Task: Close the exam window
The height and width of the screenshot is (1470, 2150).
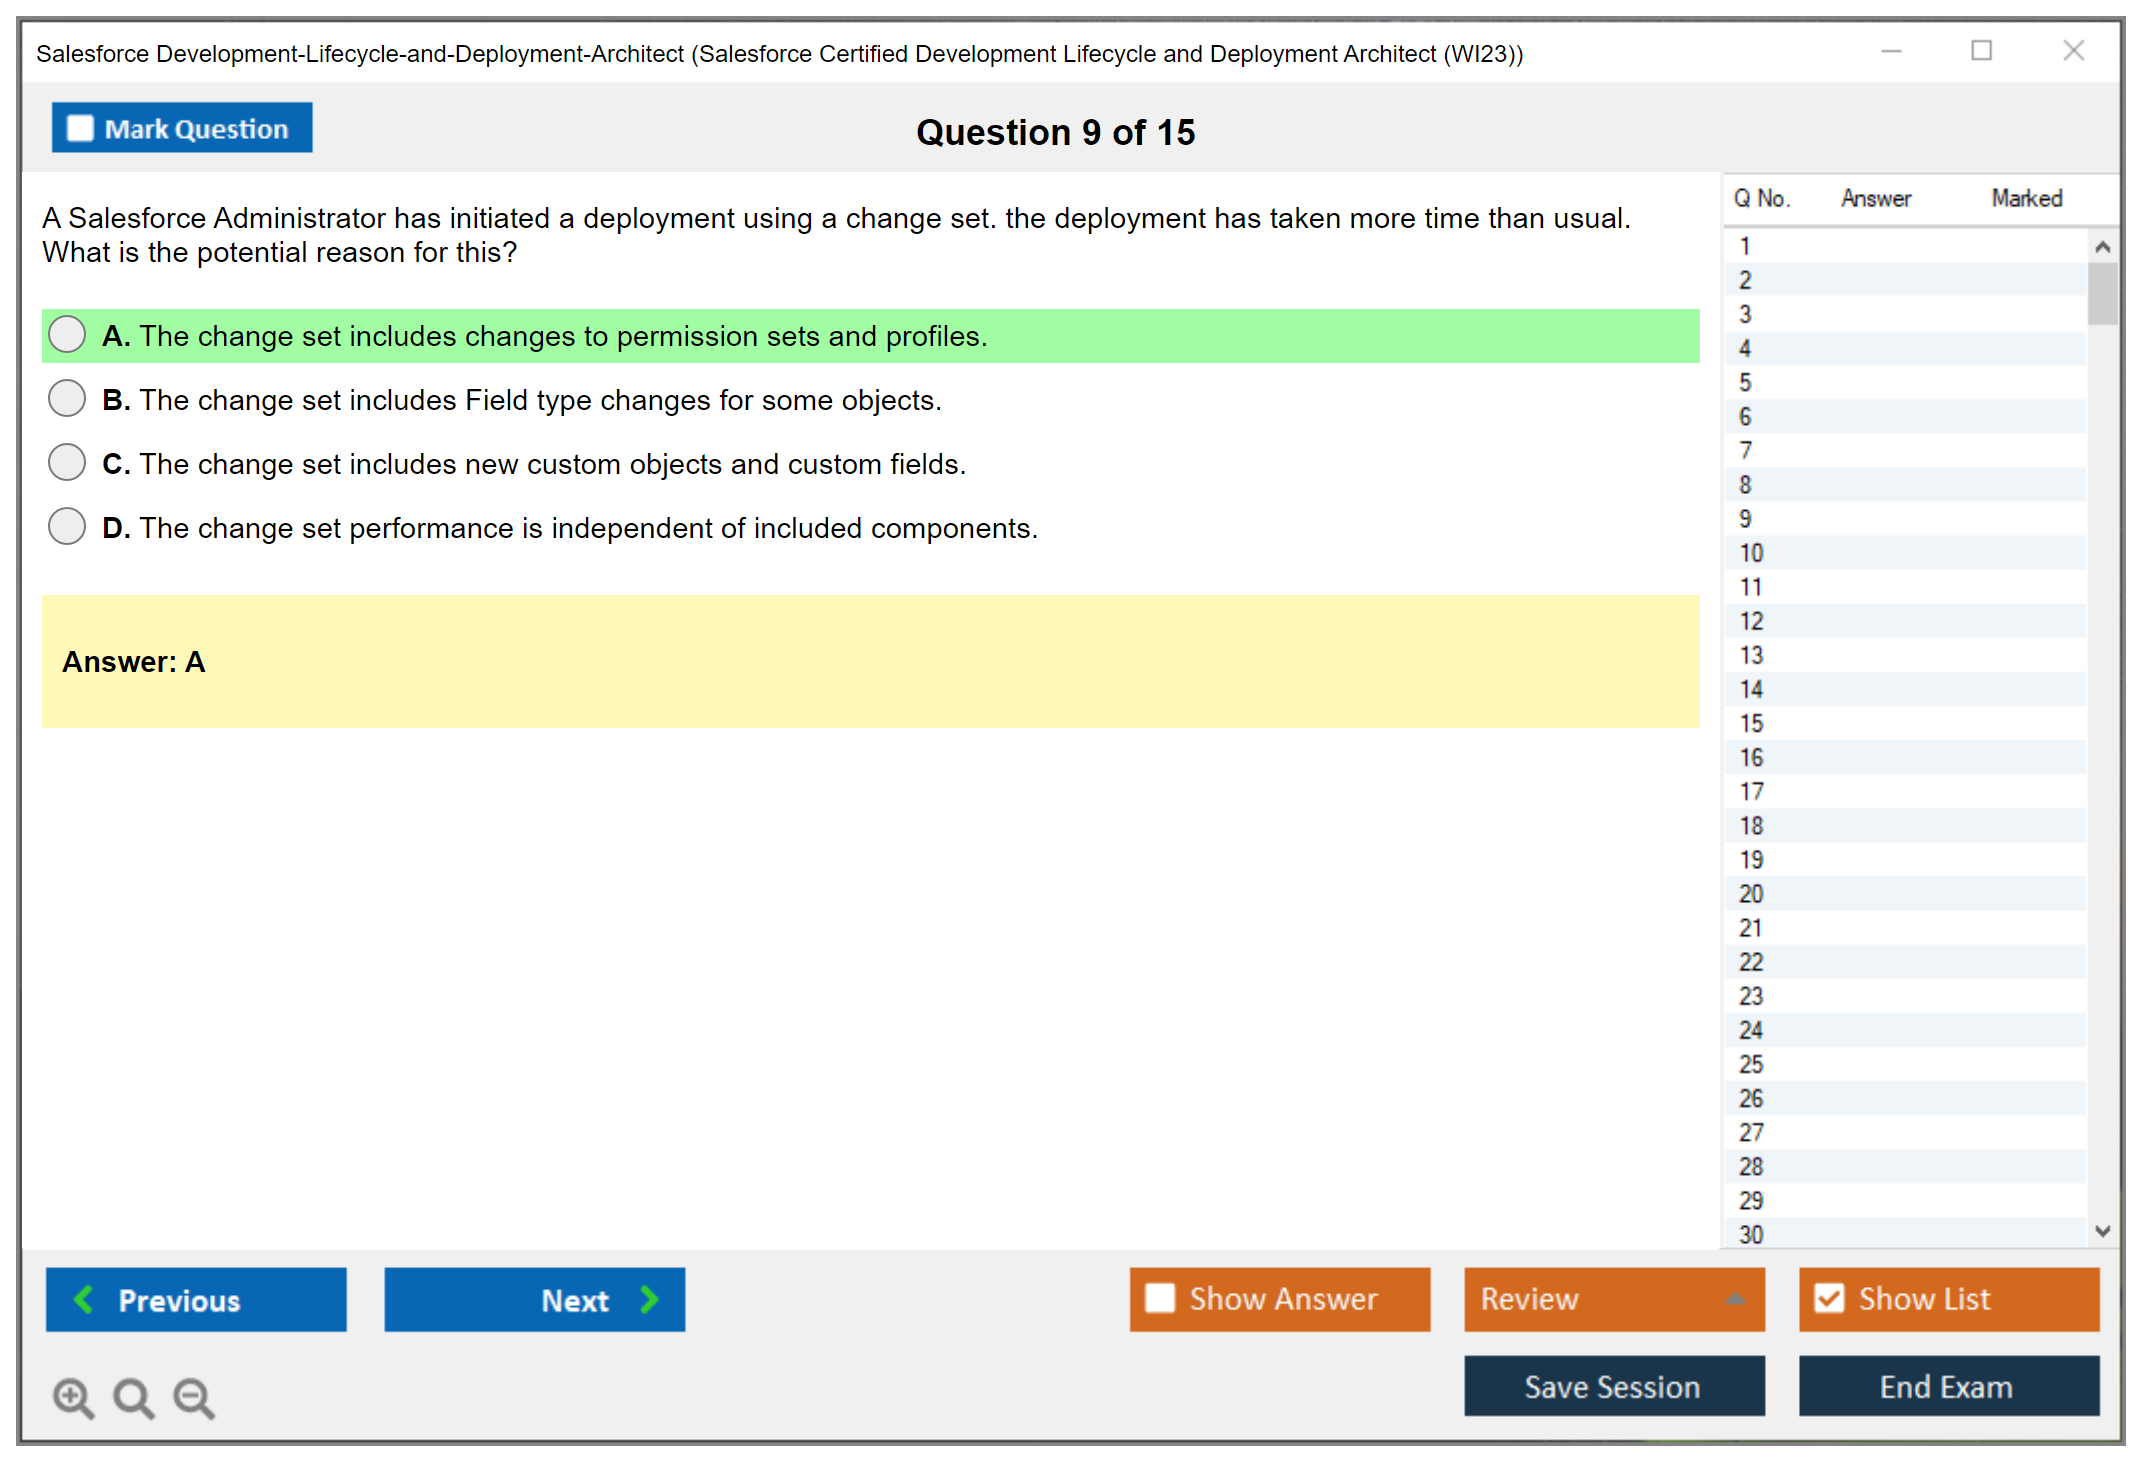Action: (x=2073, y=51)
